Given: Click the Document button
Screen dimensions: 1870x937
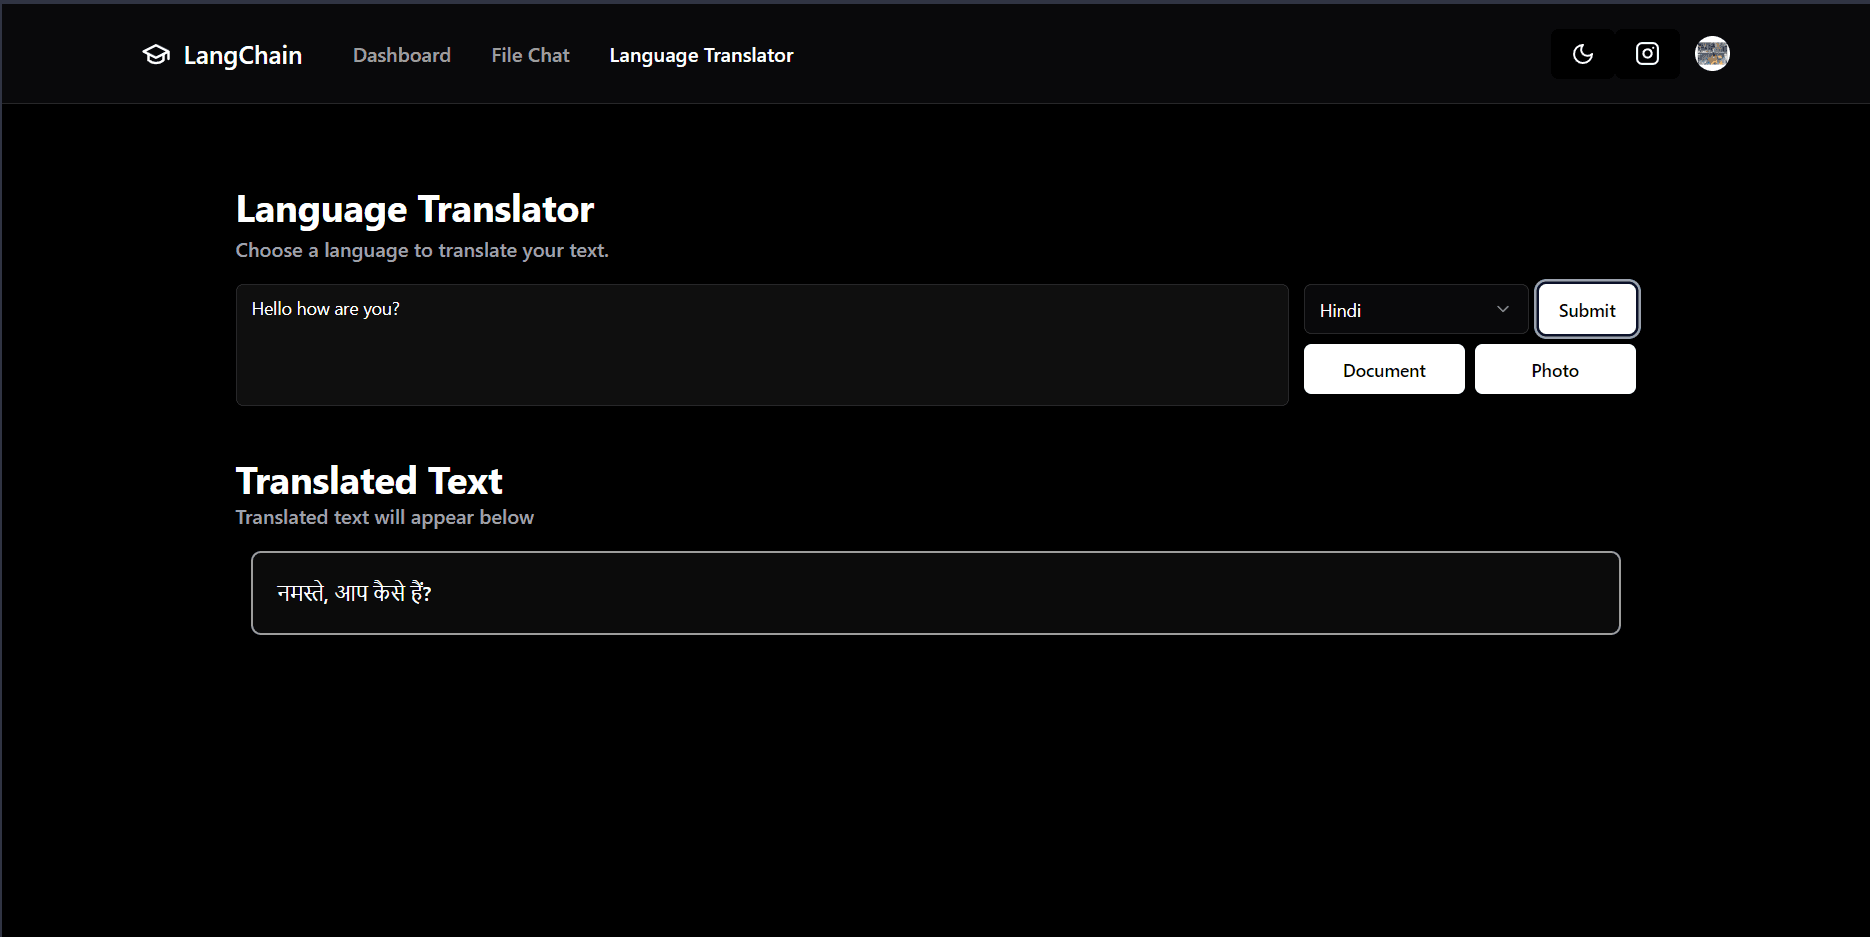Looking at the screenshot, I should [x=1384, y=370].
